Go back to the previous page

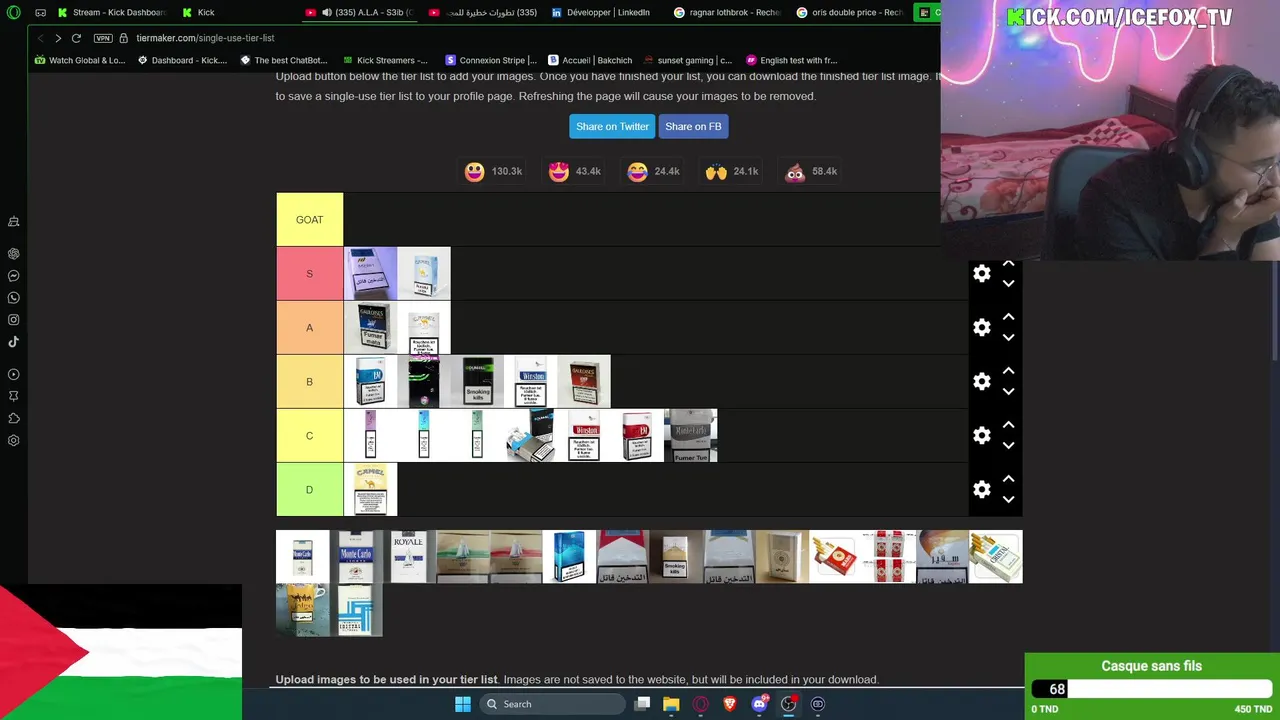40,38
